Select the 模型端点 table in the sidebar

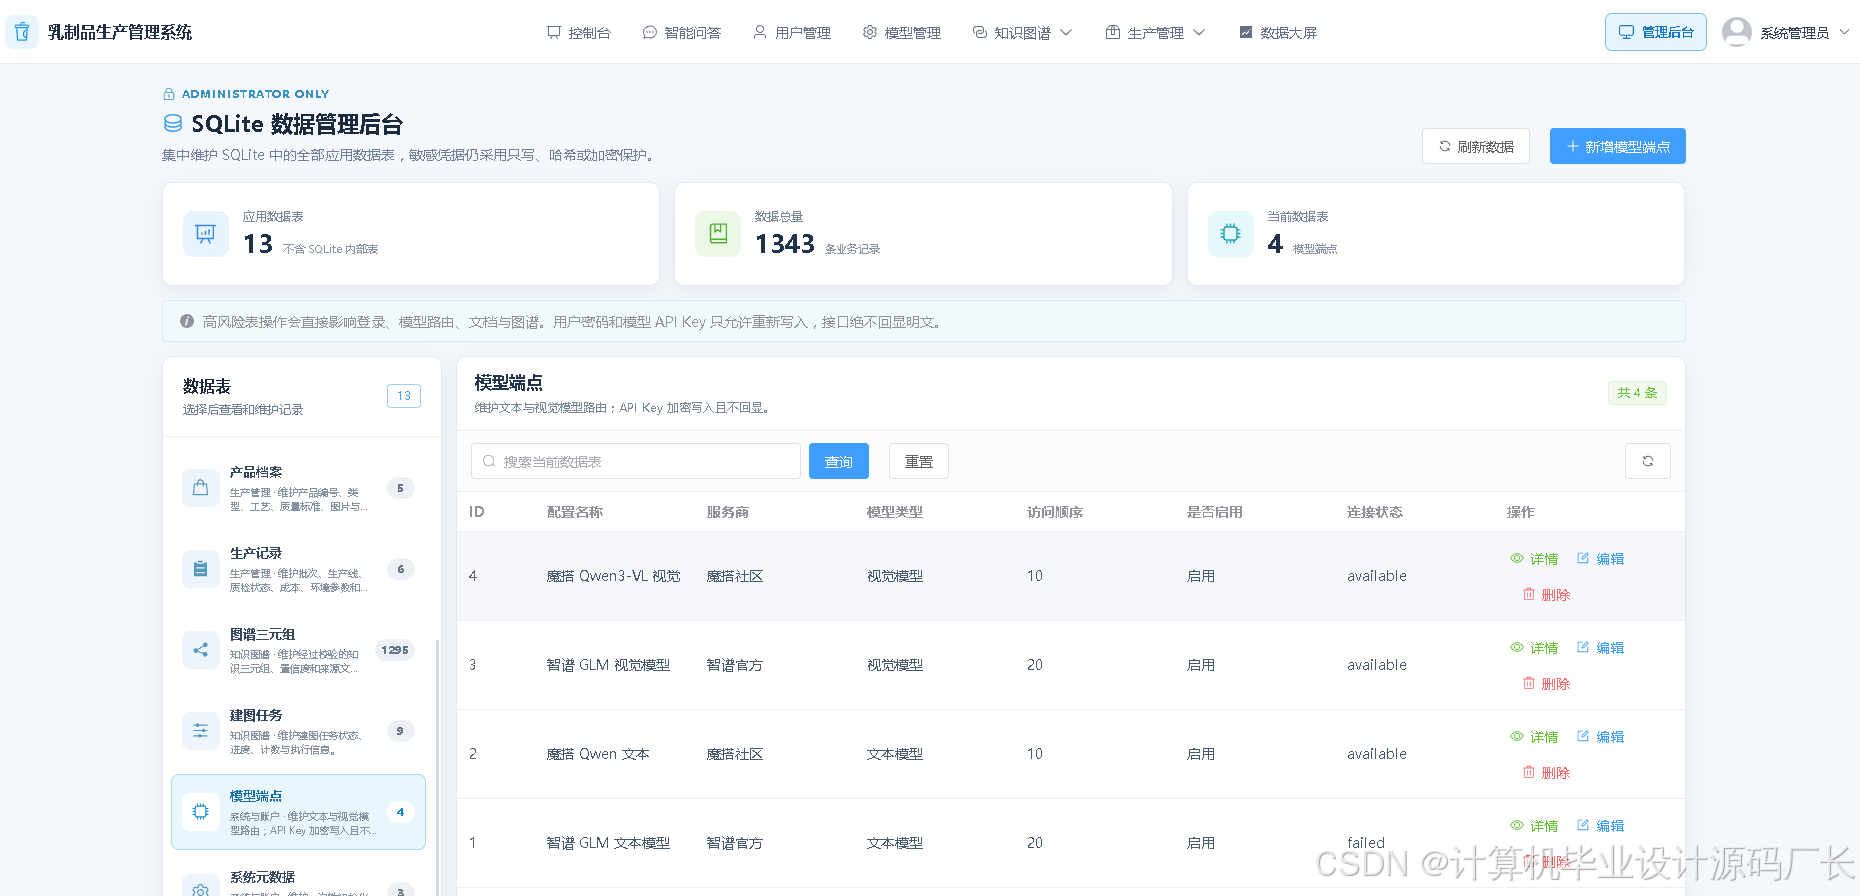(298, 812)
